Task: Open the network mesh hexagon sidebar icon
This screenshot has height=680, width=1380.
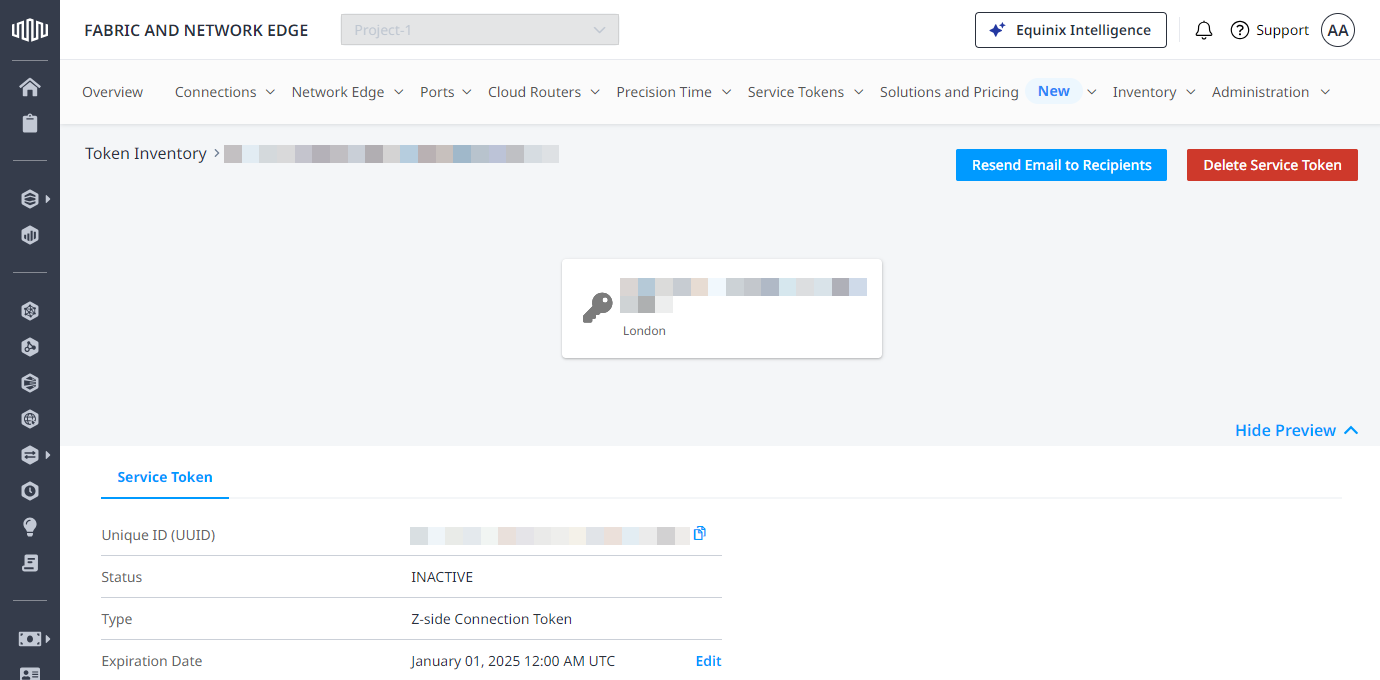Action: click(30, 311)
